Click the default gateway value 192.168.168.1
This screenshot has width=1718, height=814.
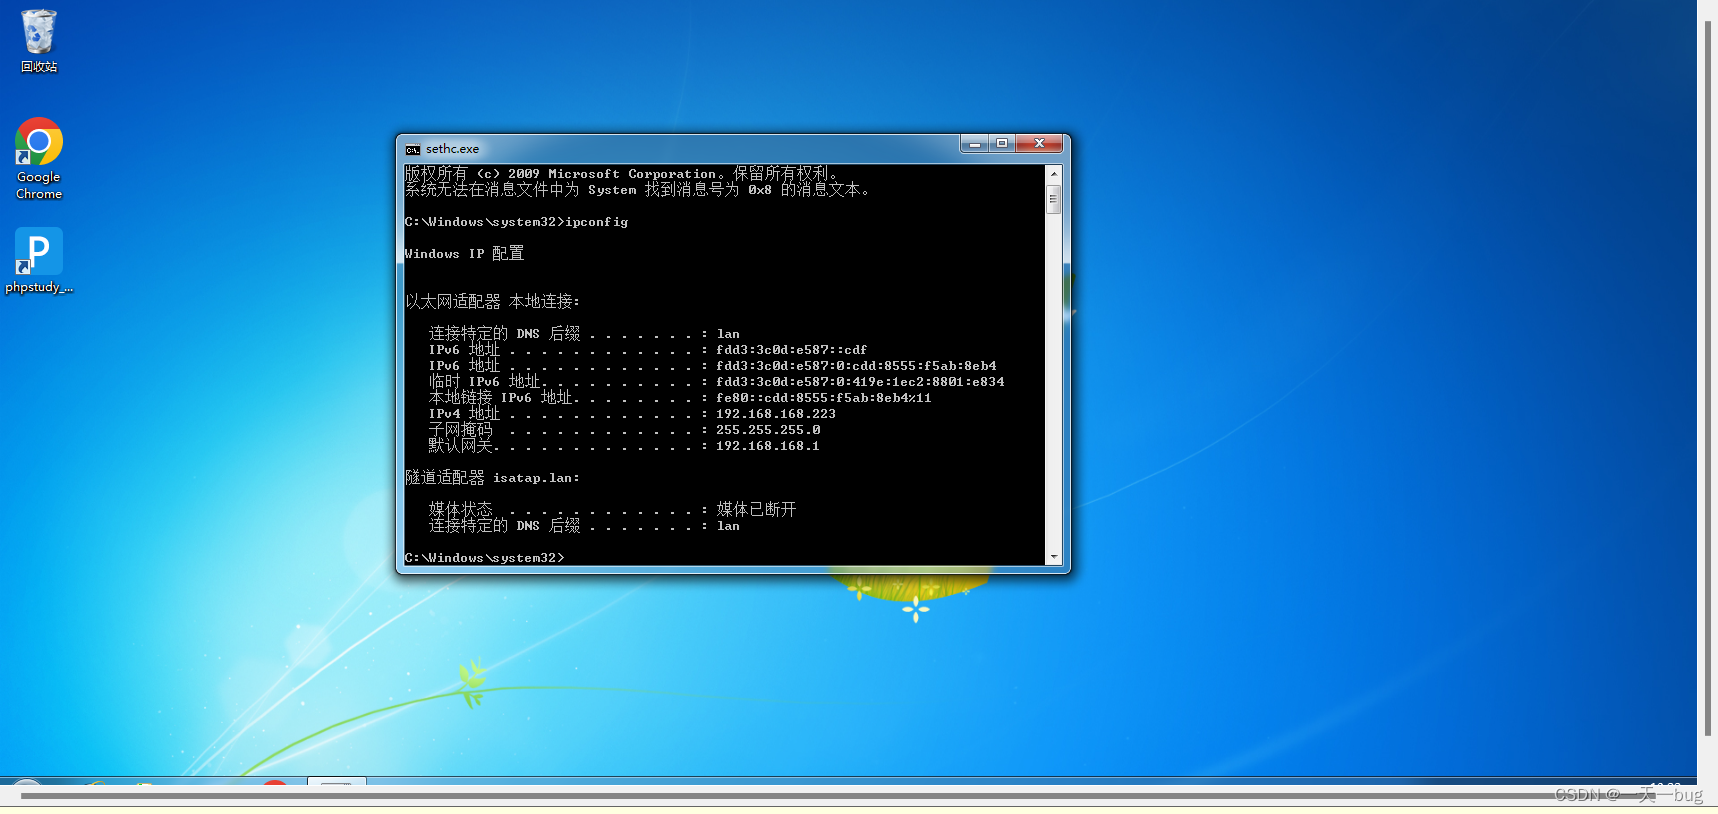click(767, 446)
